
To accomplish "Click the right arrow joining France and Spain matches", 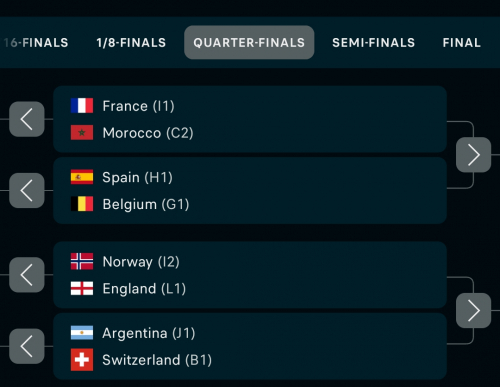I will point(473,155).
